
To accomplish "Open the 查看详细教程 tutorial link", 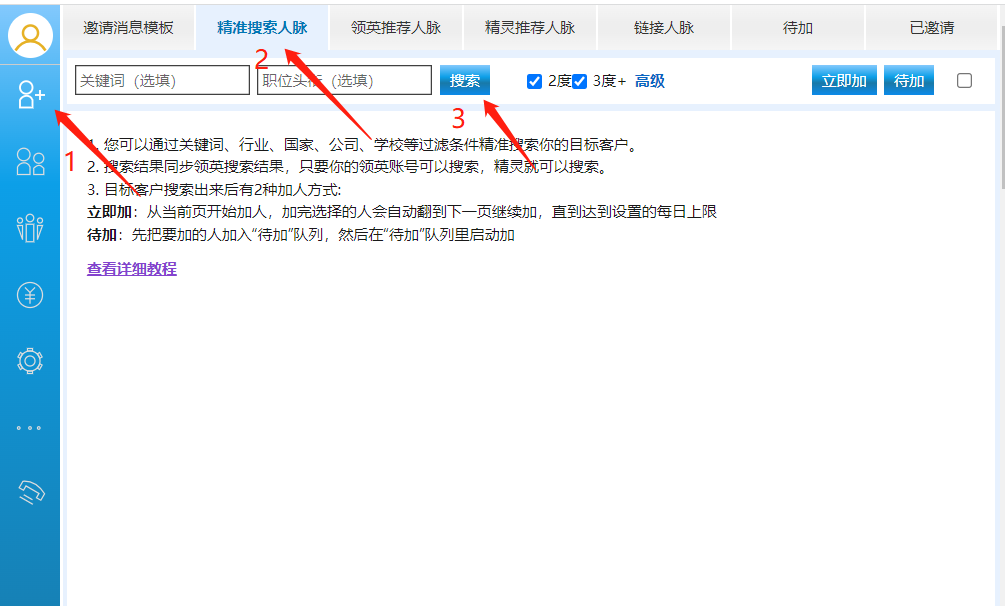I will (x=132, y=269).
